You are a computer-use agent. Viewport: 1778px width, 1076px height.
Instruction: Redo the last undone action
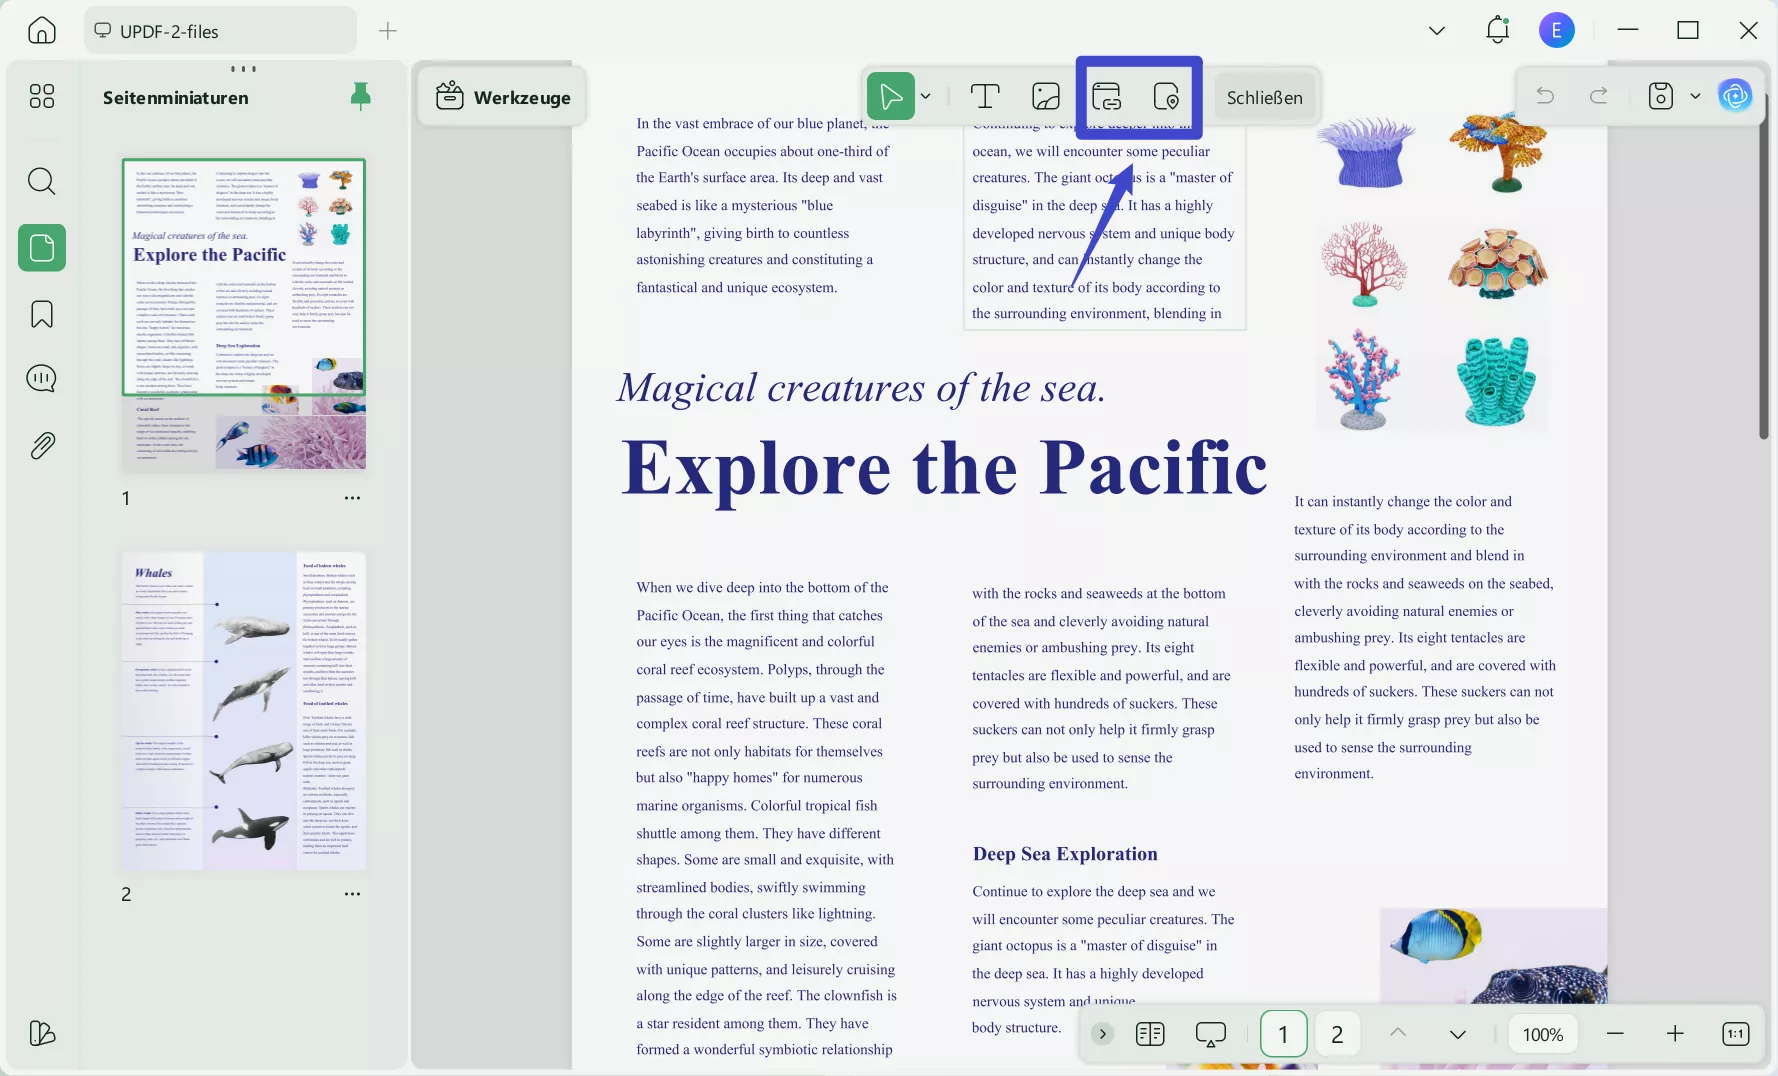1599,95
